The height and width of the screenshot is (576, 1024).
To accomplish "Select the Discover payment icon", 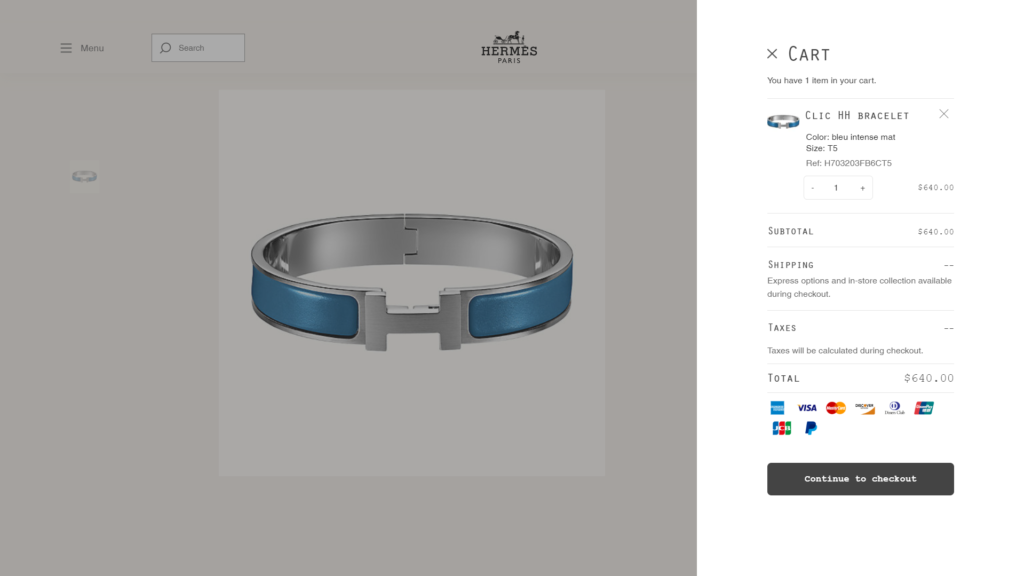I will point(865,408).
